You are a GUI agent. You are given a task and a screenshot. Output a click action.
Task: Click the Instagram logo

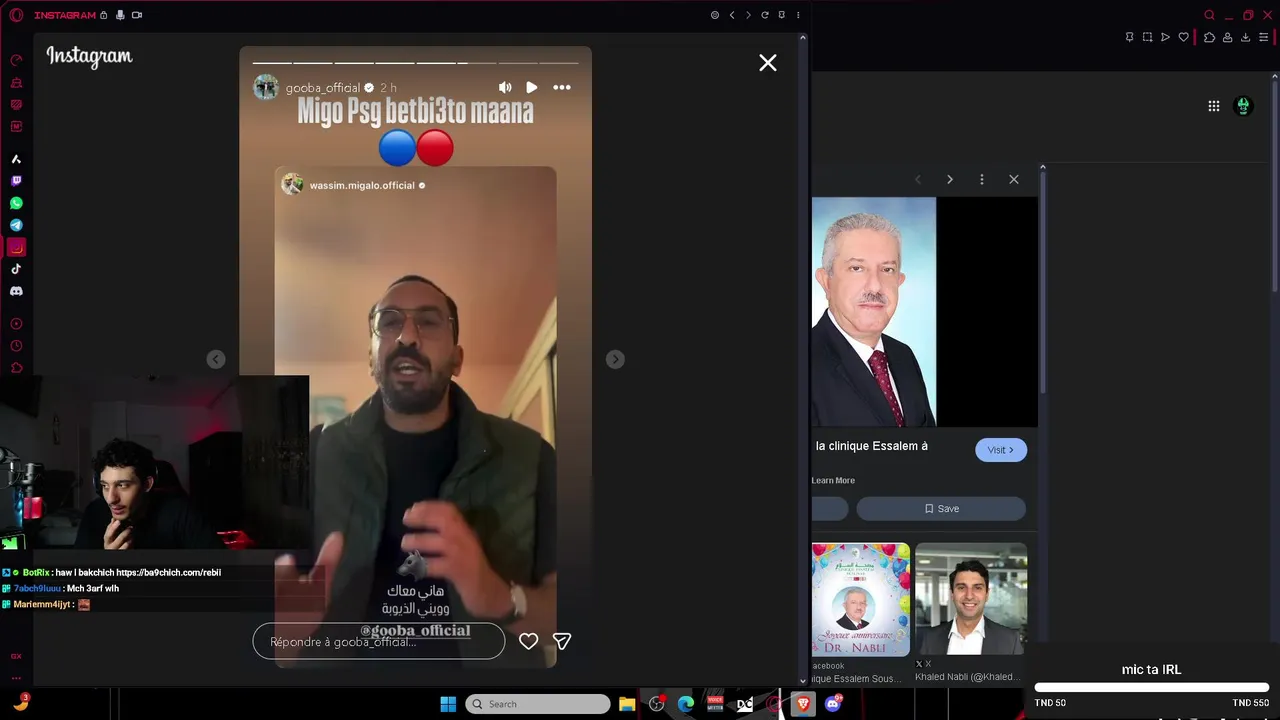89,57
